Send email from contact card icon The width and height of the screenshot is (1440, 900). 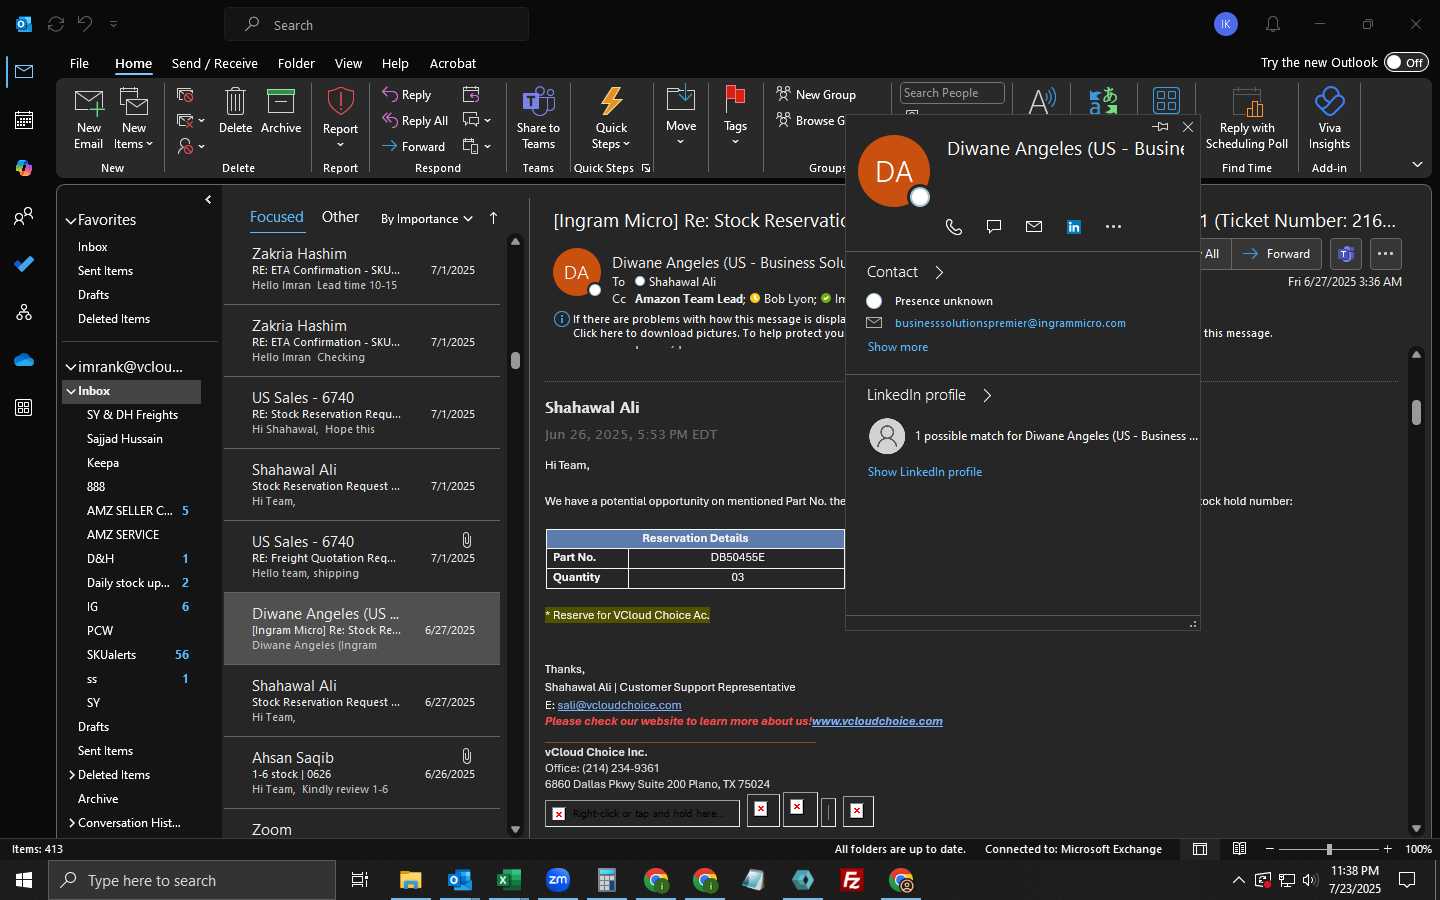coord(1034,227)
